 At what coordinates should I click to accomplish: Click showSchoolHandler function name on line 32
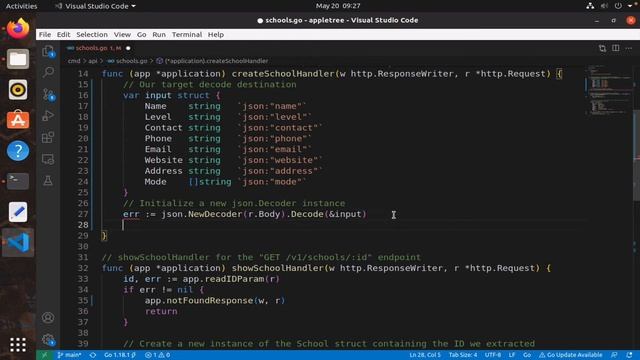278,268
